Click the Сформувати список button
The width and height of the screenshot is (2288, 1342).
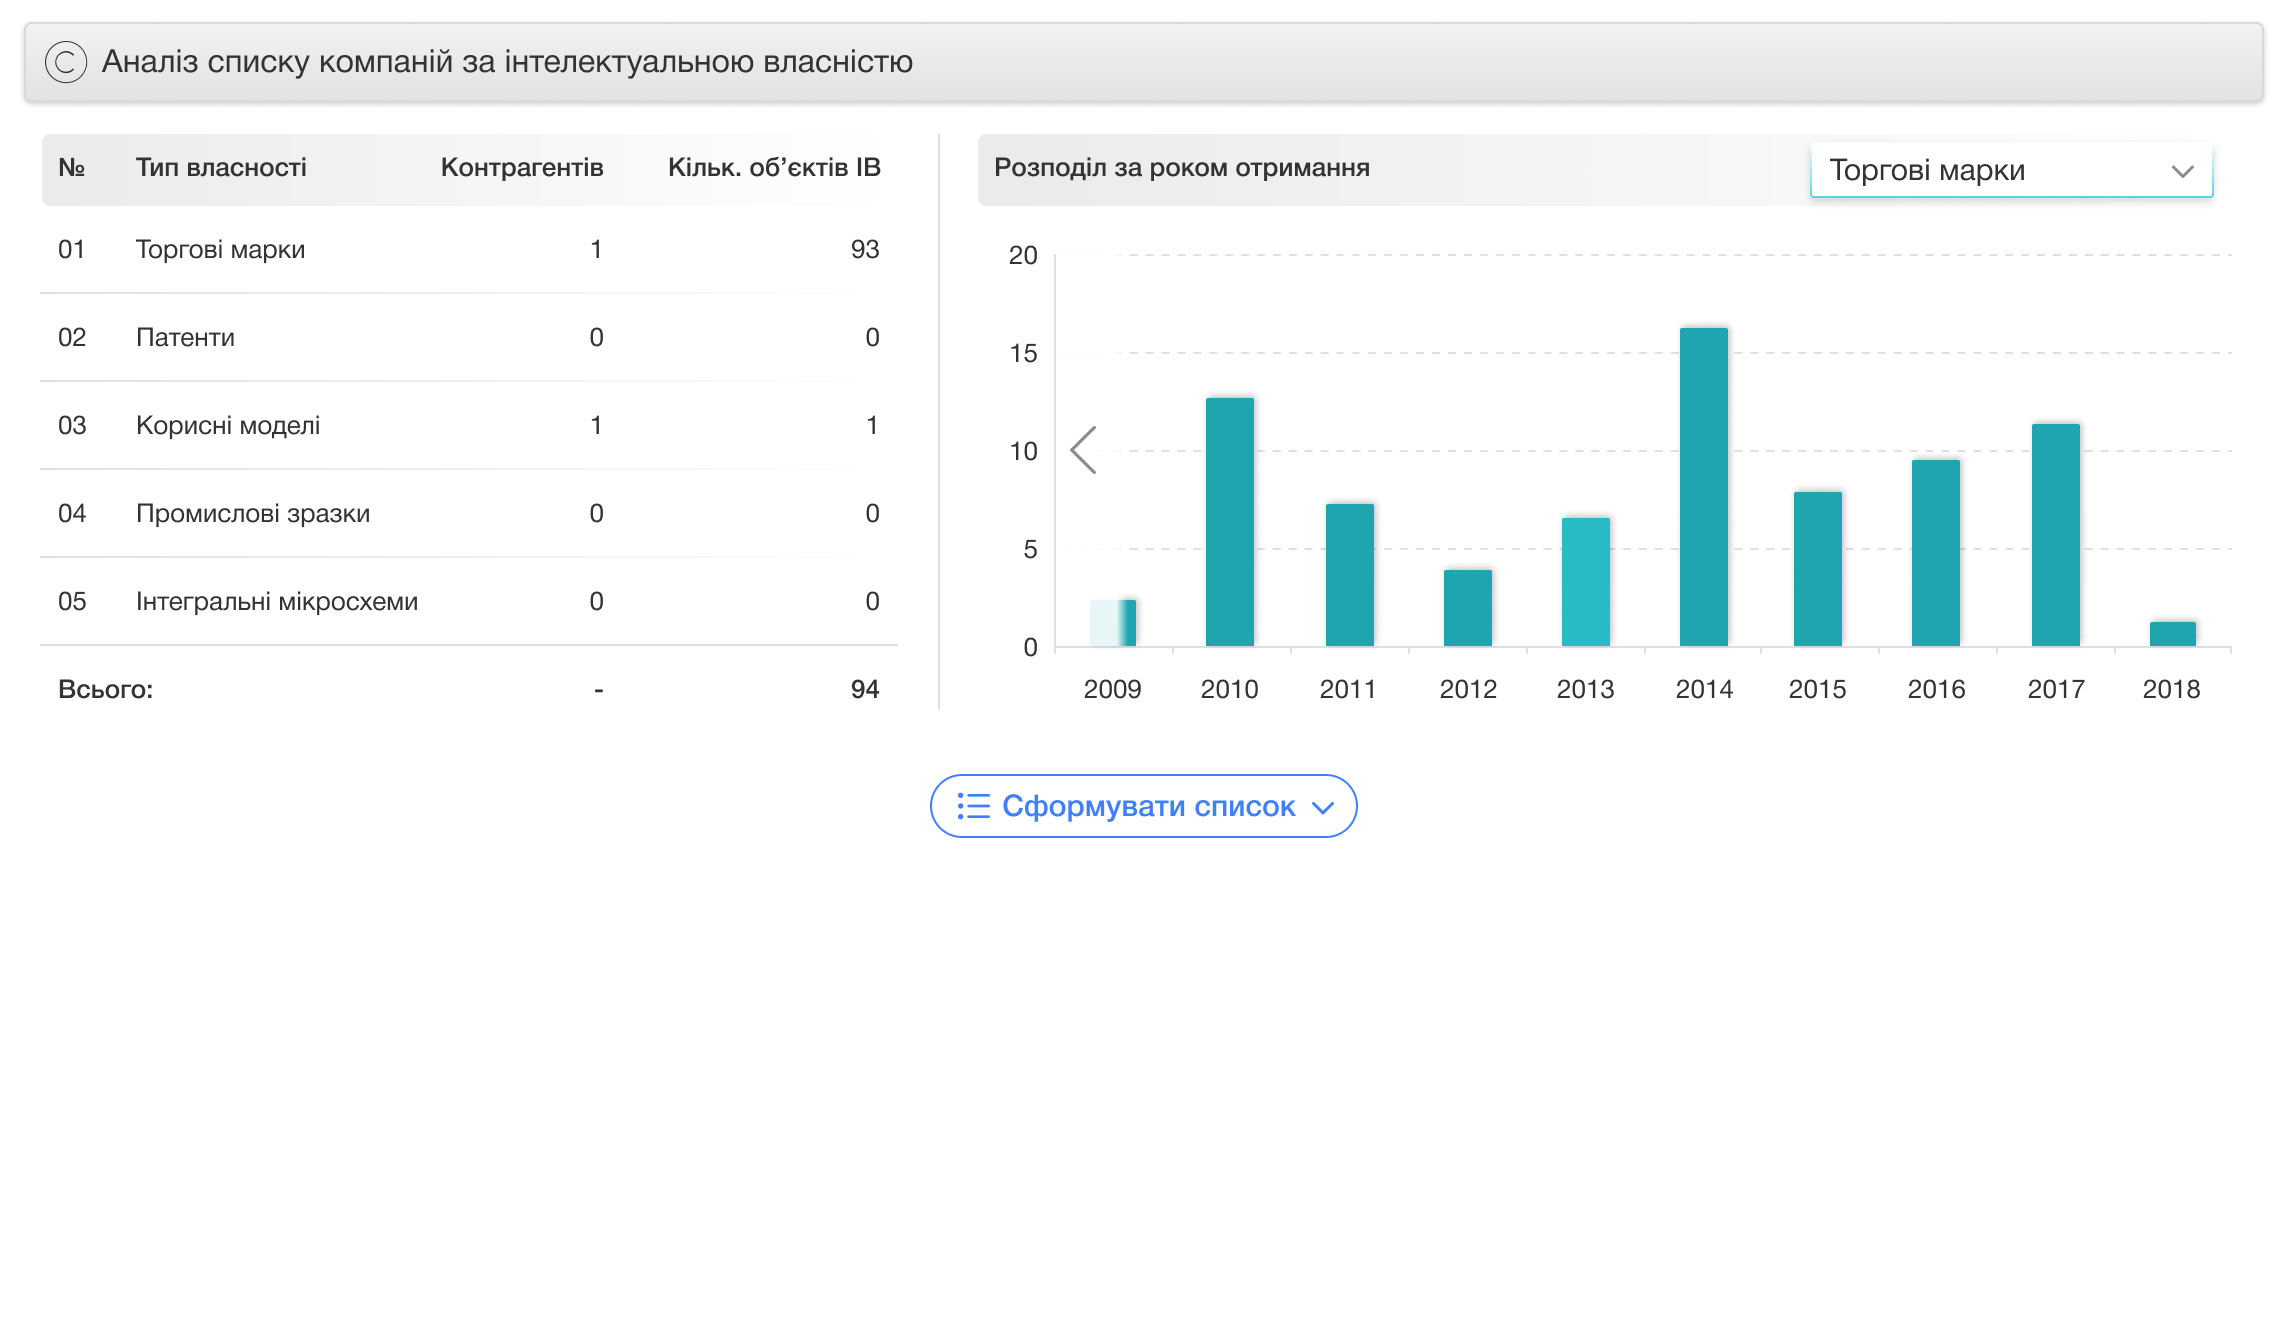(1143, 806)
